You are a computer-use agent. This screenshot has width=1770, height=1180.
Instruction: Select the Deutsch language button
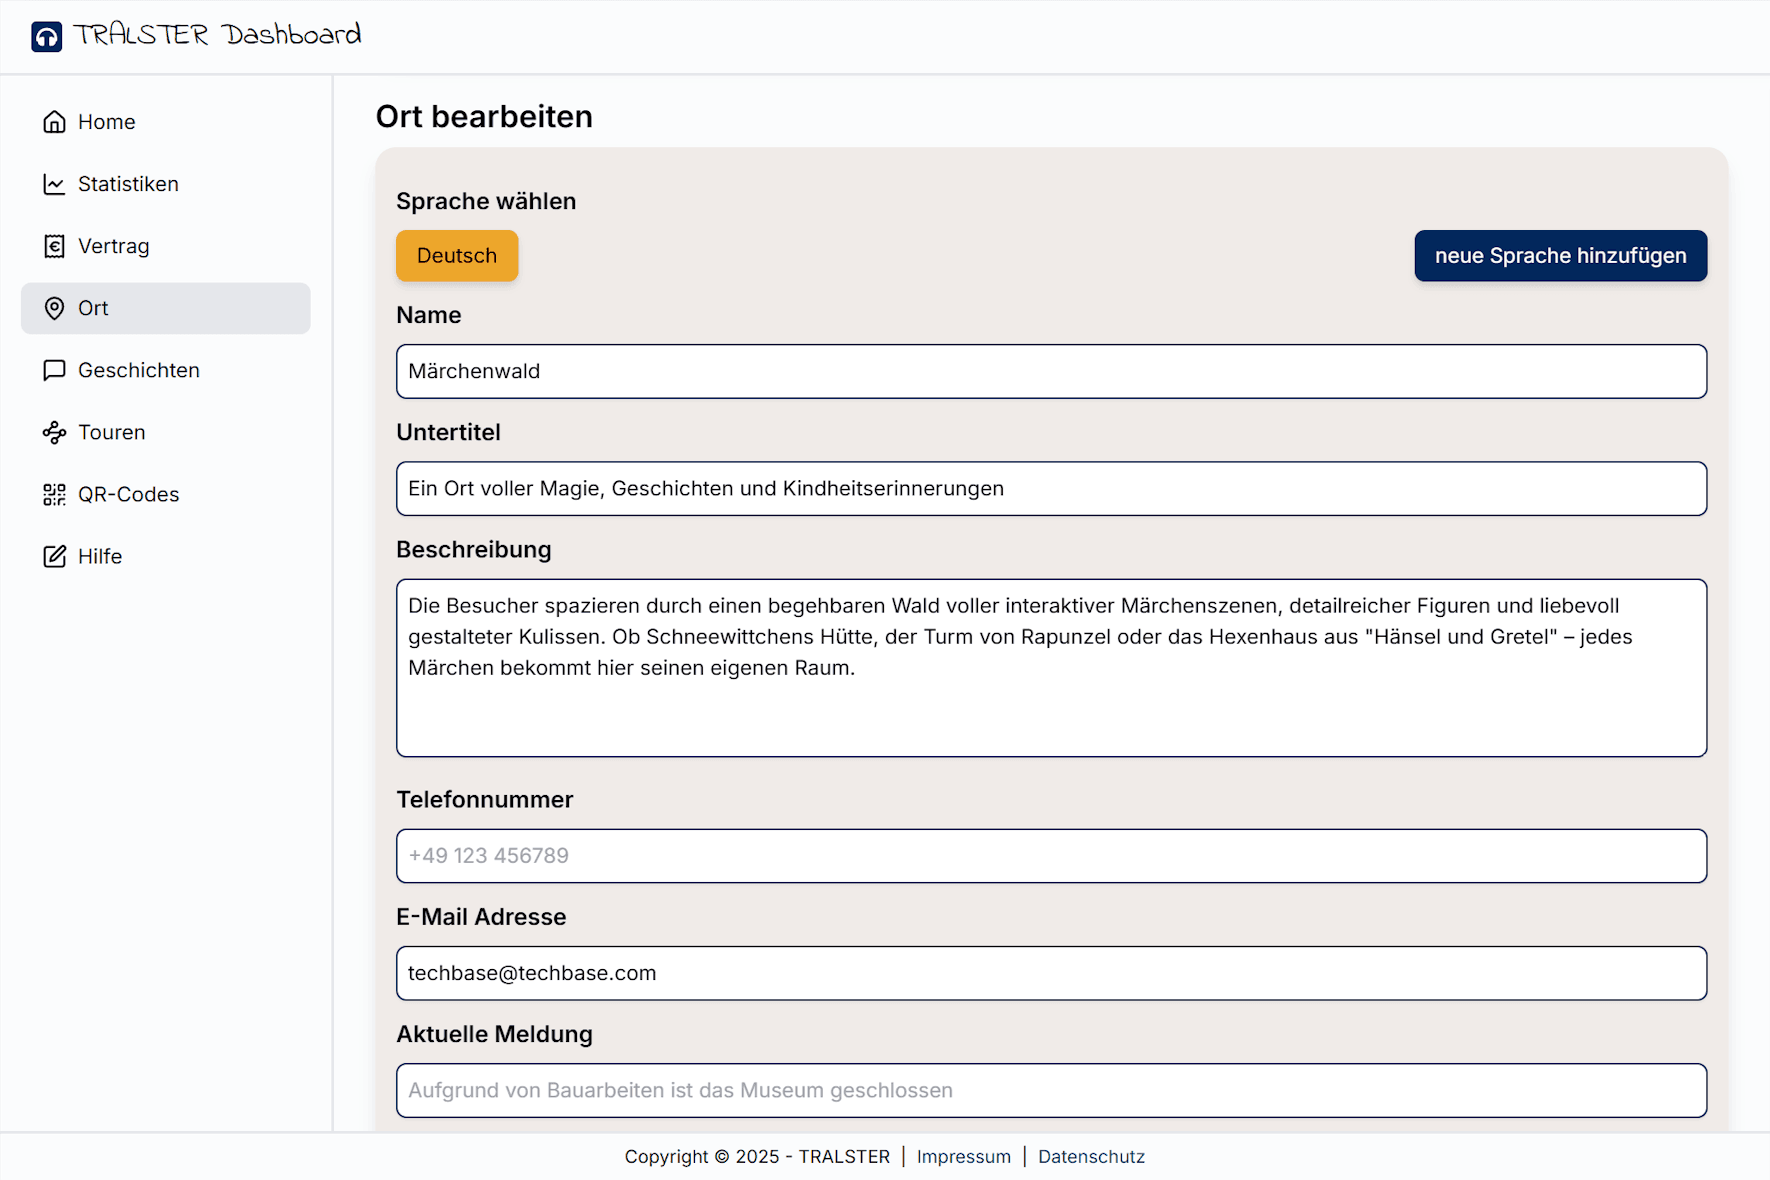click(x=457, y=256)
